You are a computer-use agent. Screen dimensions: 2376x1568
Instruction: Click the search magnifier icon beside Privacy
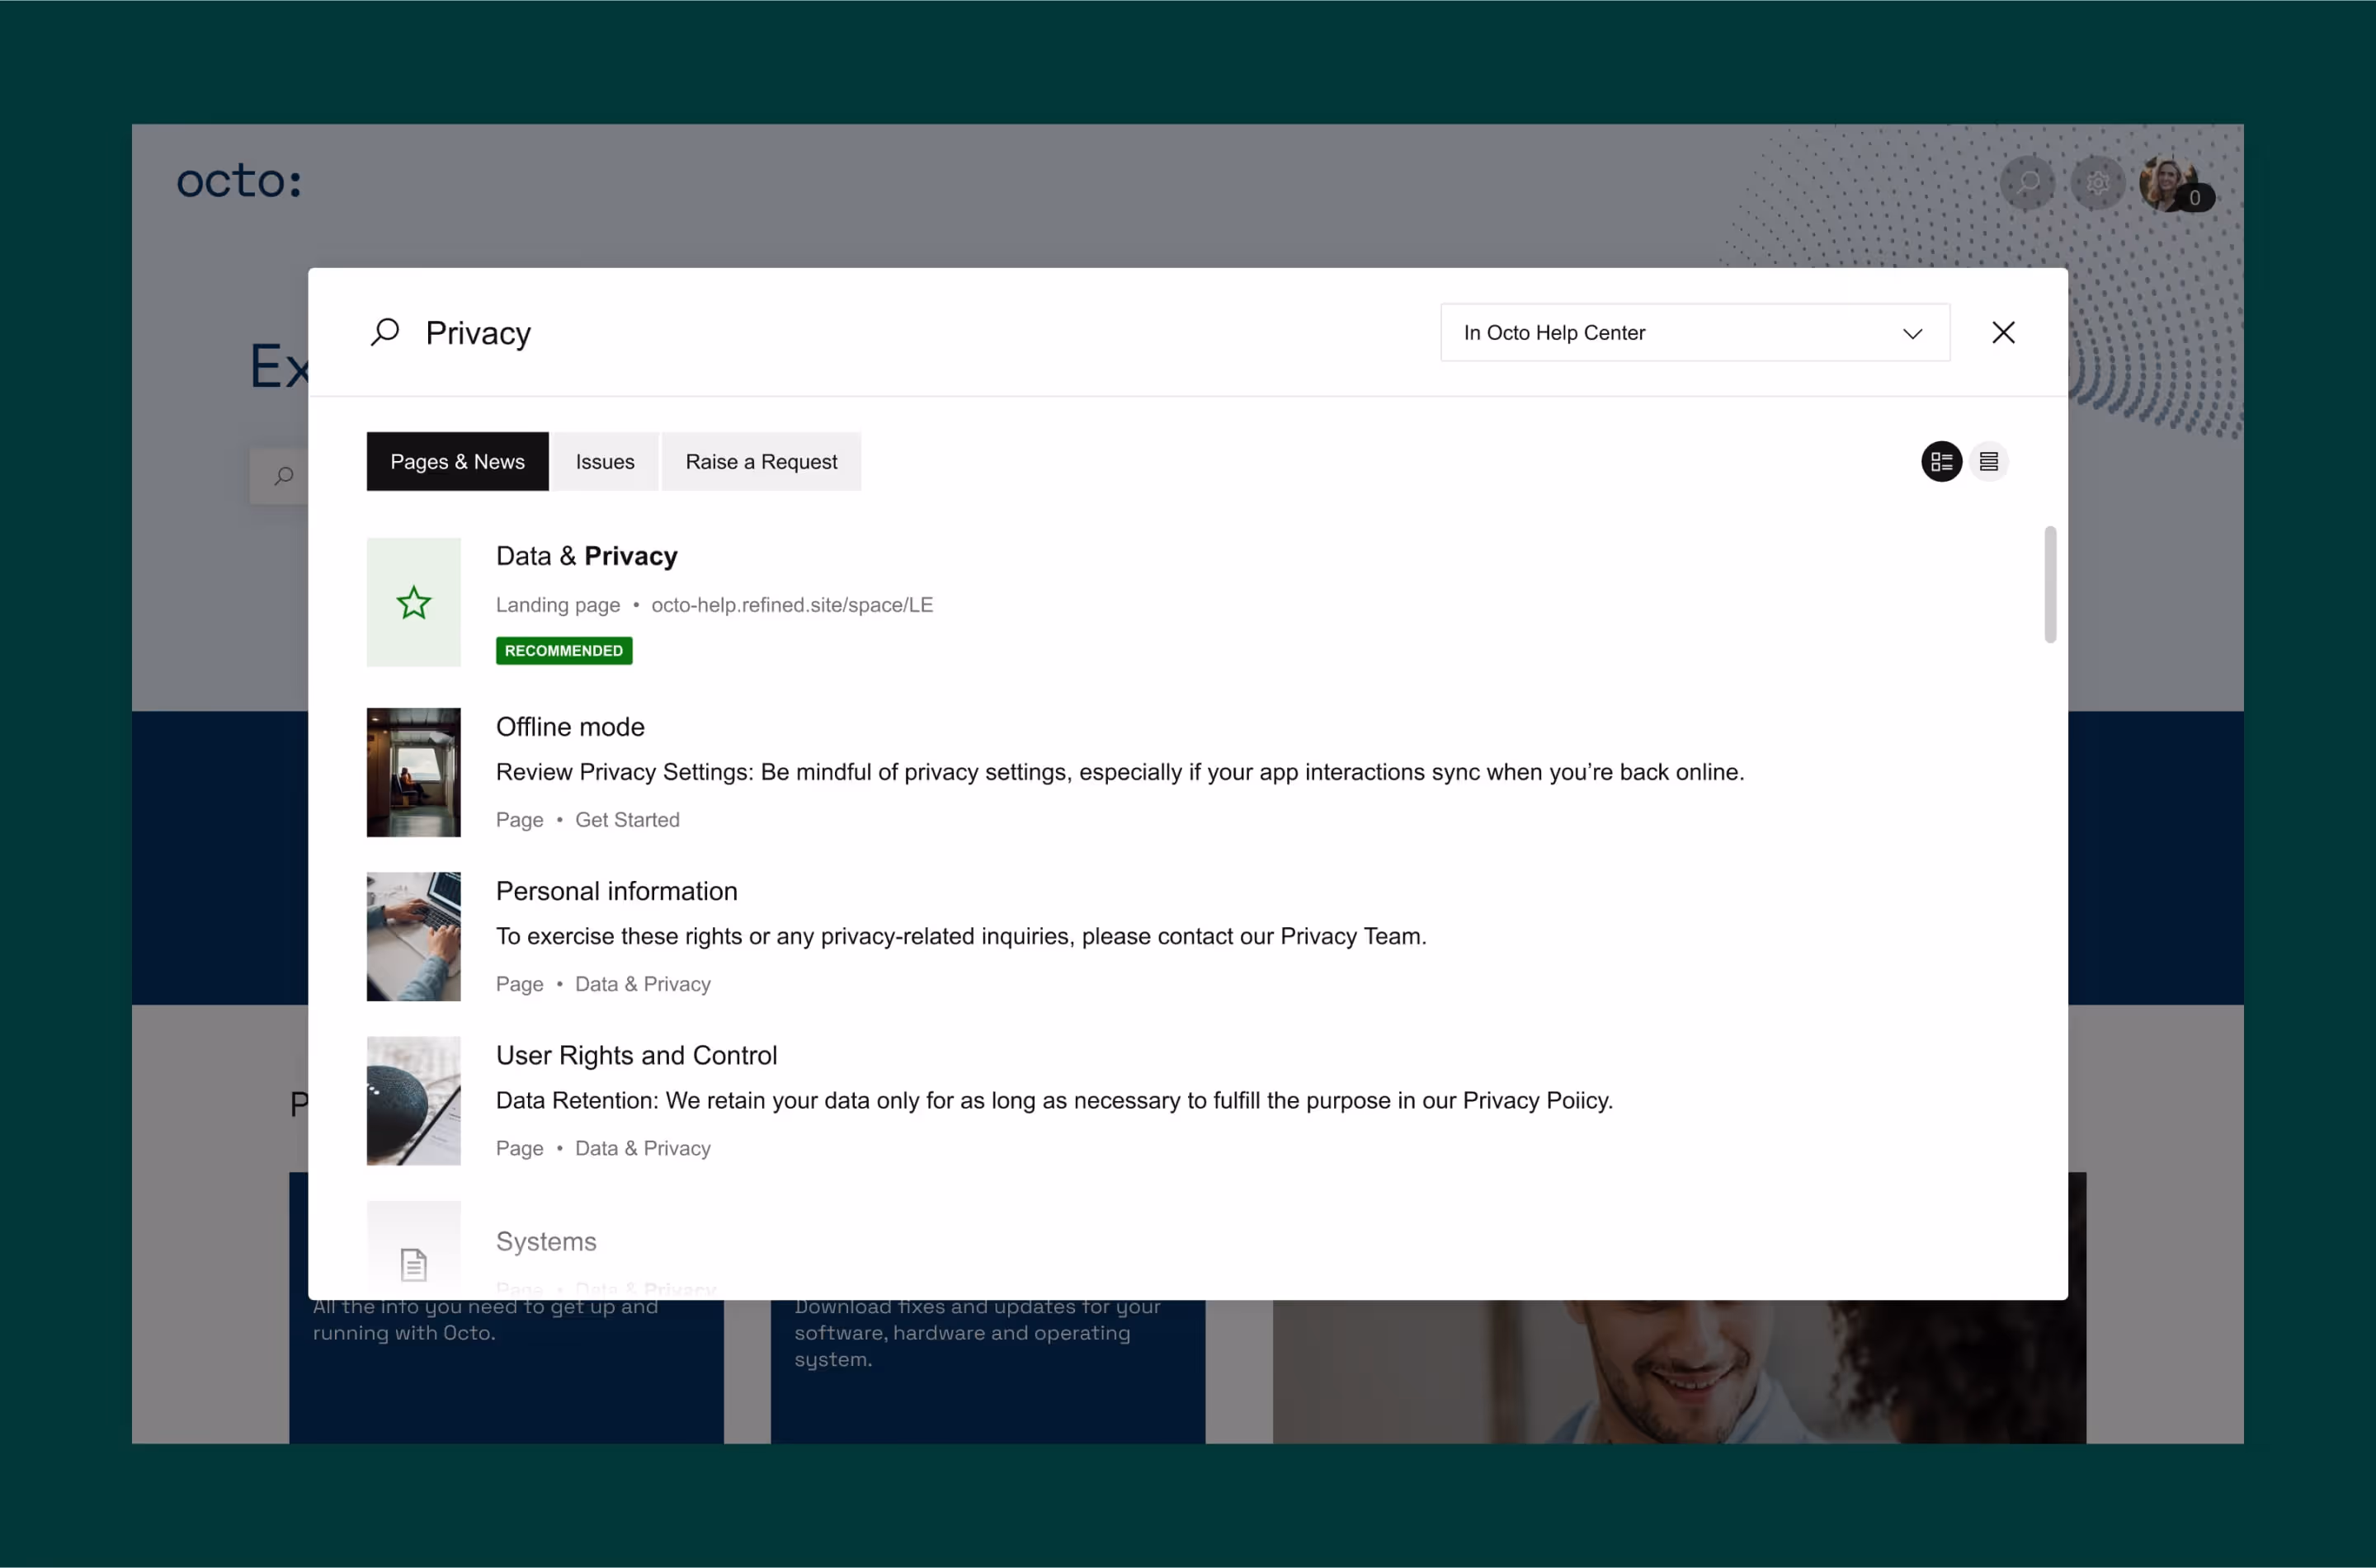point(385,332)
